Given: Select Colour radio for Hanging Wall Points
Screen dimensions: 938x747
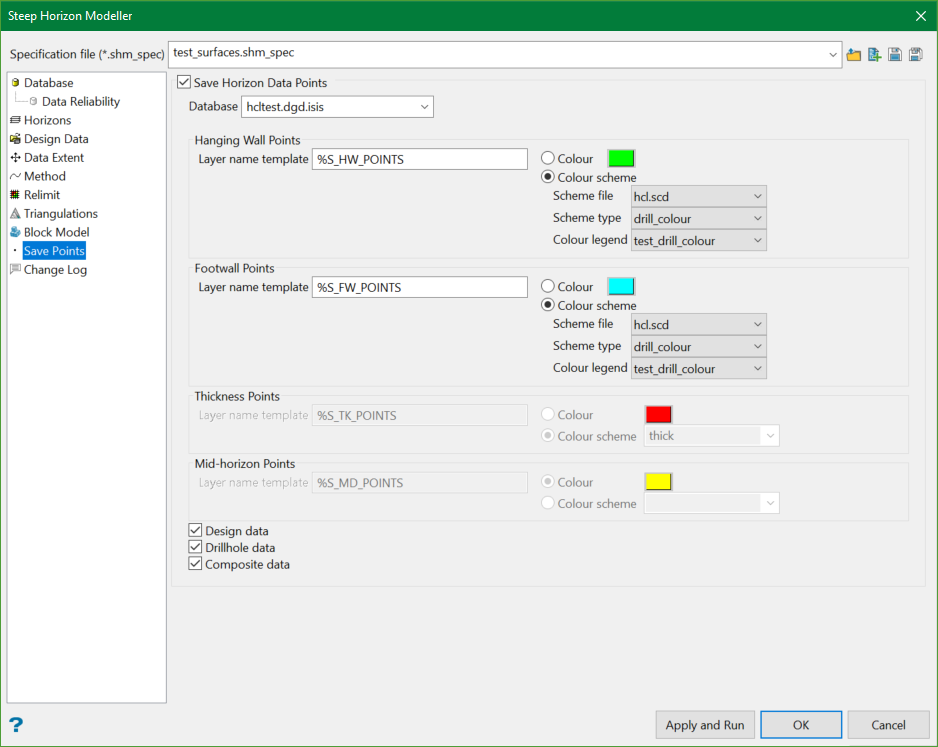Looking at the screenshot, I should [548, 158].
